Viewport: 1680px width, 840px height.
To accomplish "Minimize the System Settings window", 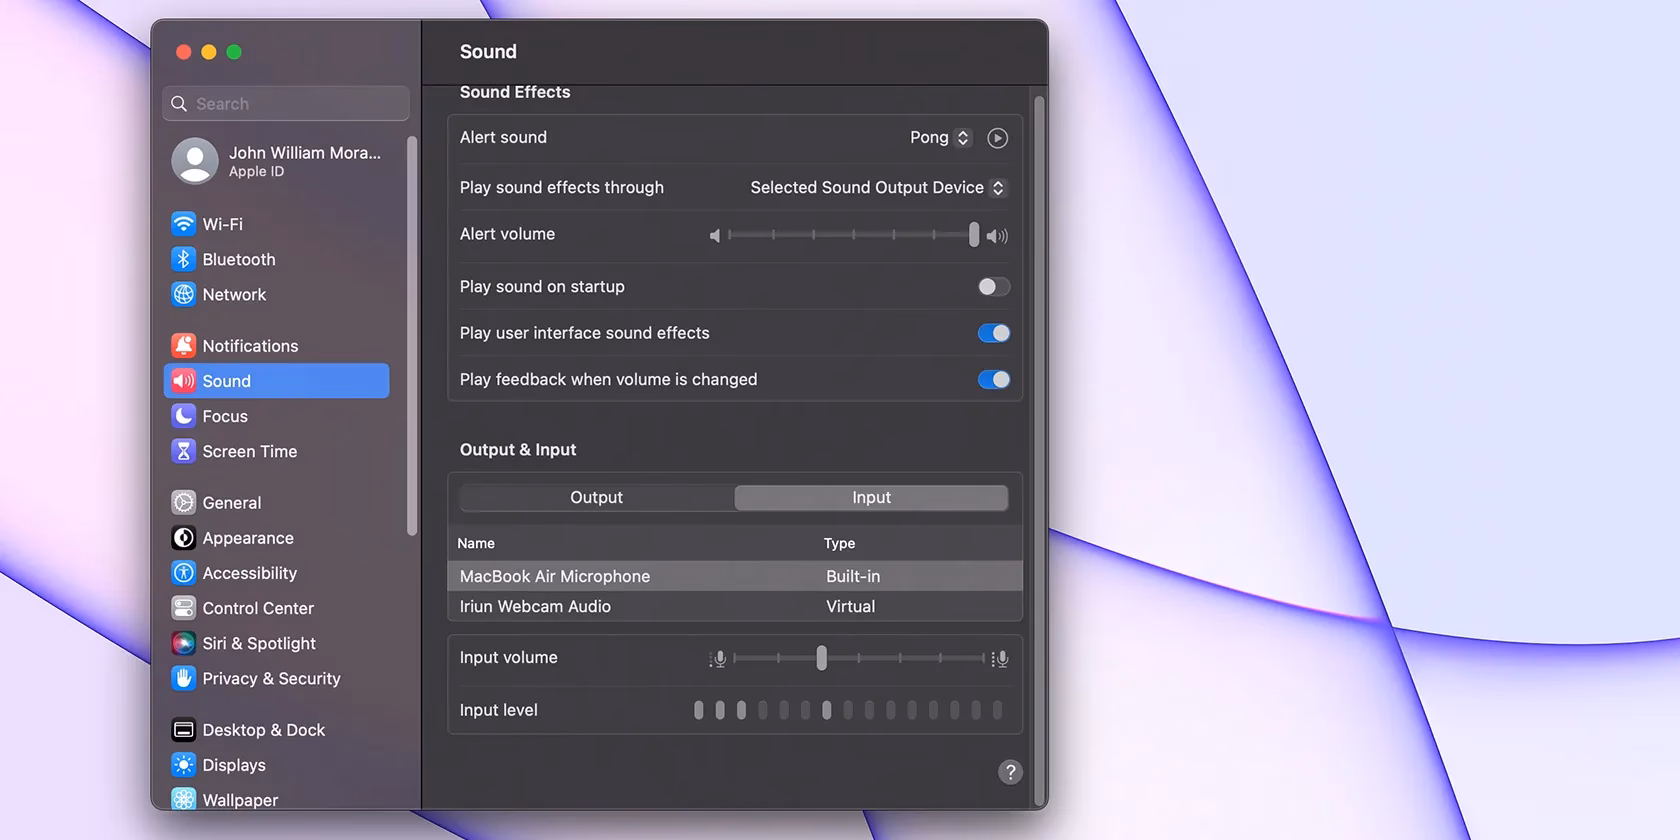I will [208, 52].
